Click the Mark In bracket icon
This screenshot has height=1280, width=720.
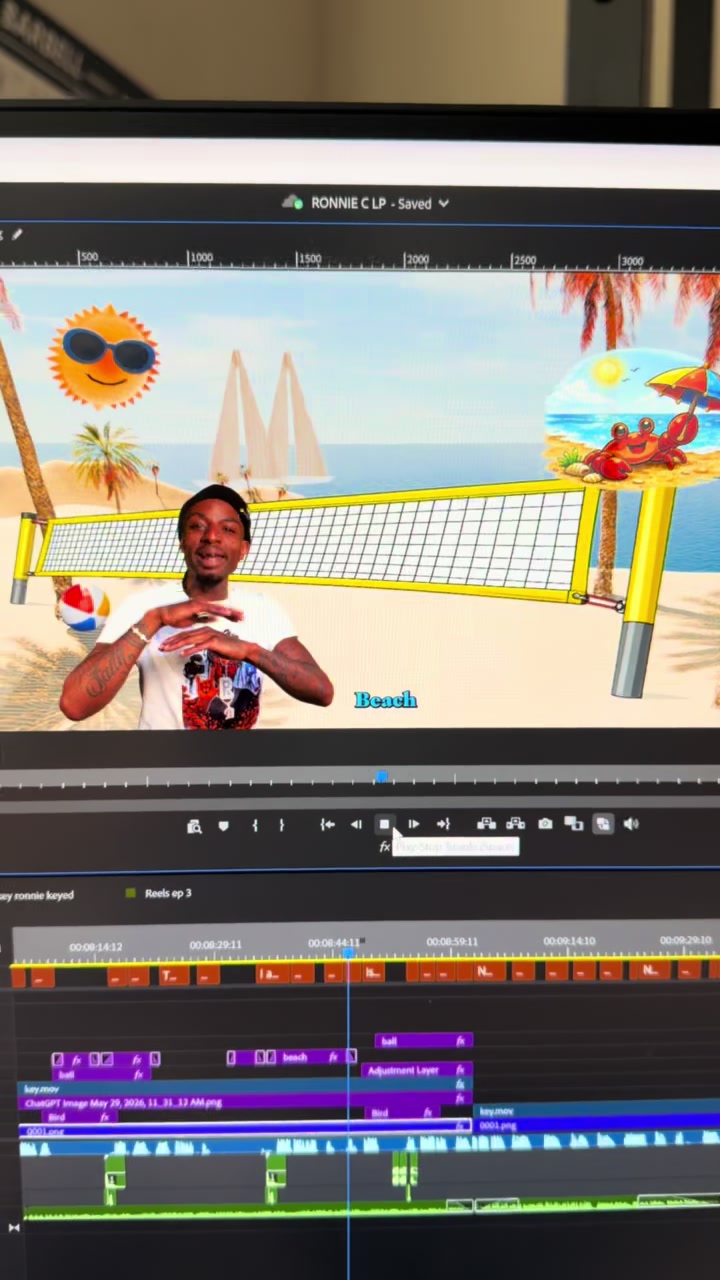pyautogui.click(x=255, y=825)
